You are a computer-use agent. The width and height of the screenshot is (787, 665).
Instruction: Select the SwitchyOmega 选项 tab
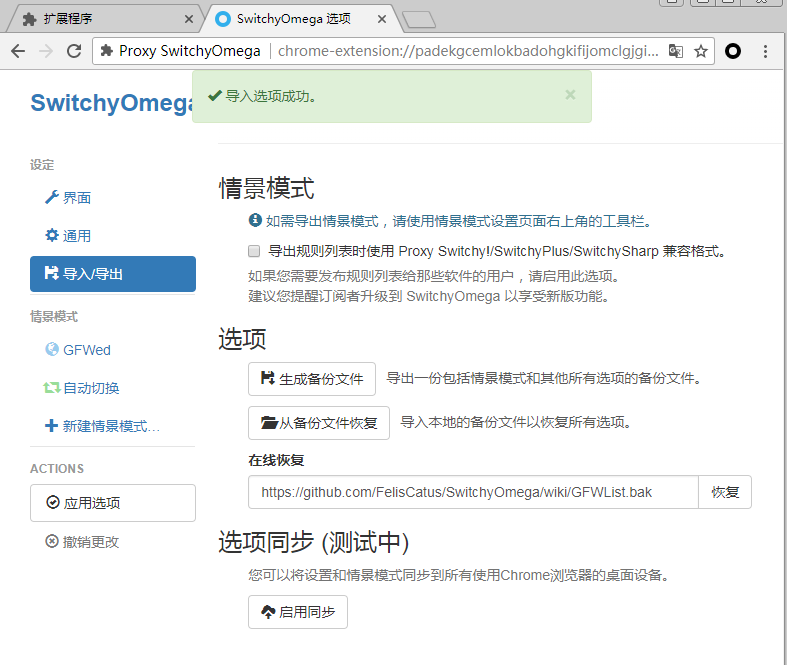[299, 19]
